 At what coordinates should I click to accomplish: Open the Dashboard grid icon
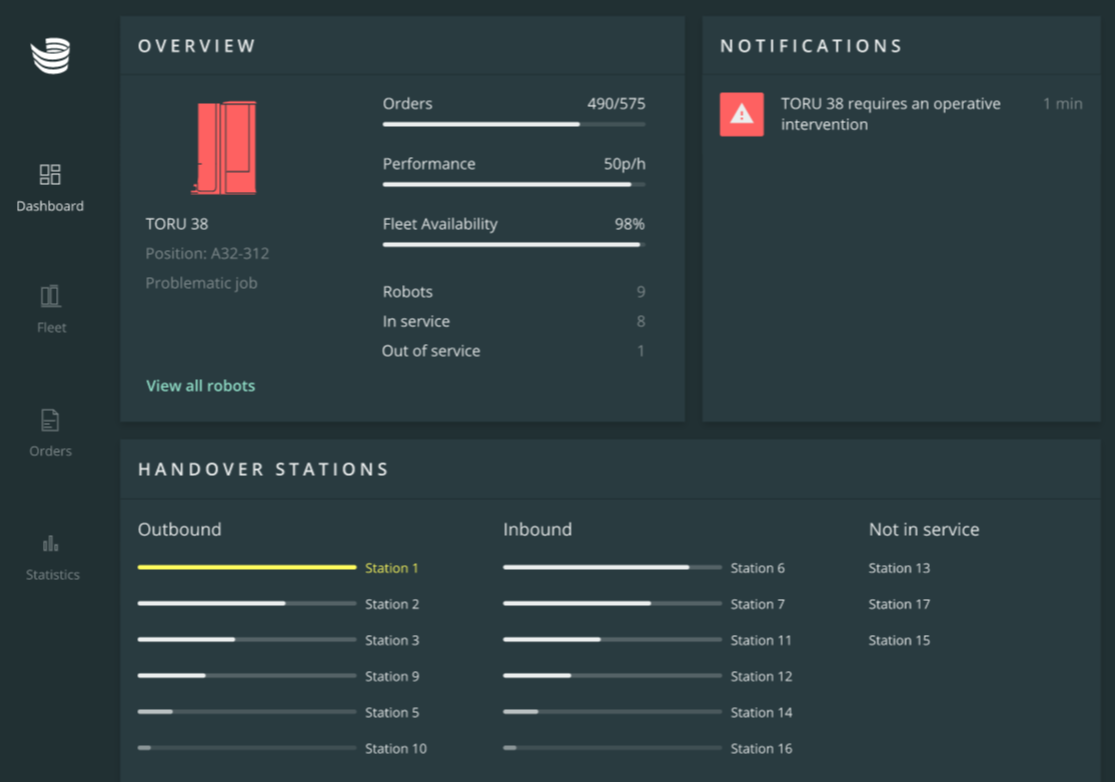tap(50, 175)
